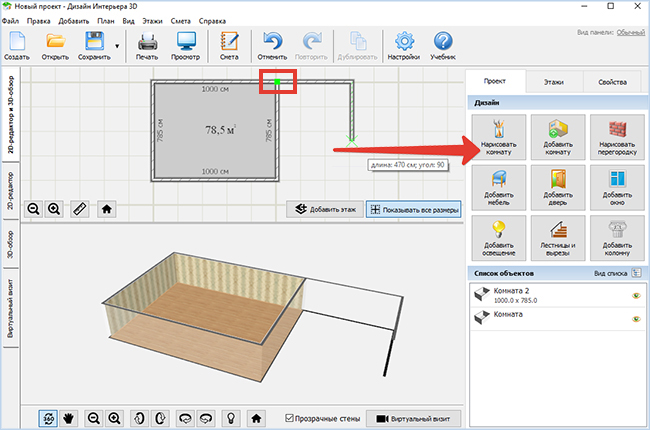Screen dimensions: 650x430
Task: Open the План menu
Action: point(106,21)
